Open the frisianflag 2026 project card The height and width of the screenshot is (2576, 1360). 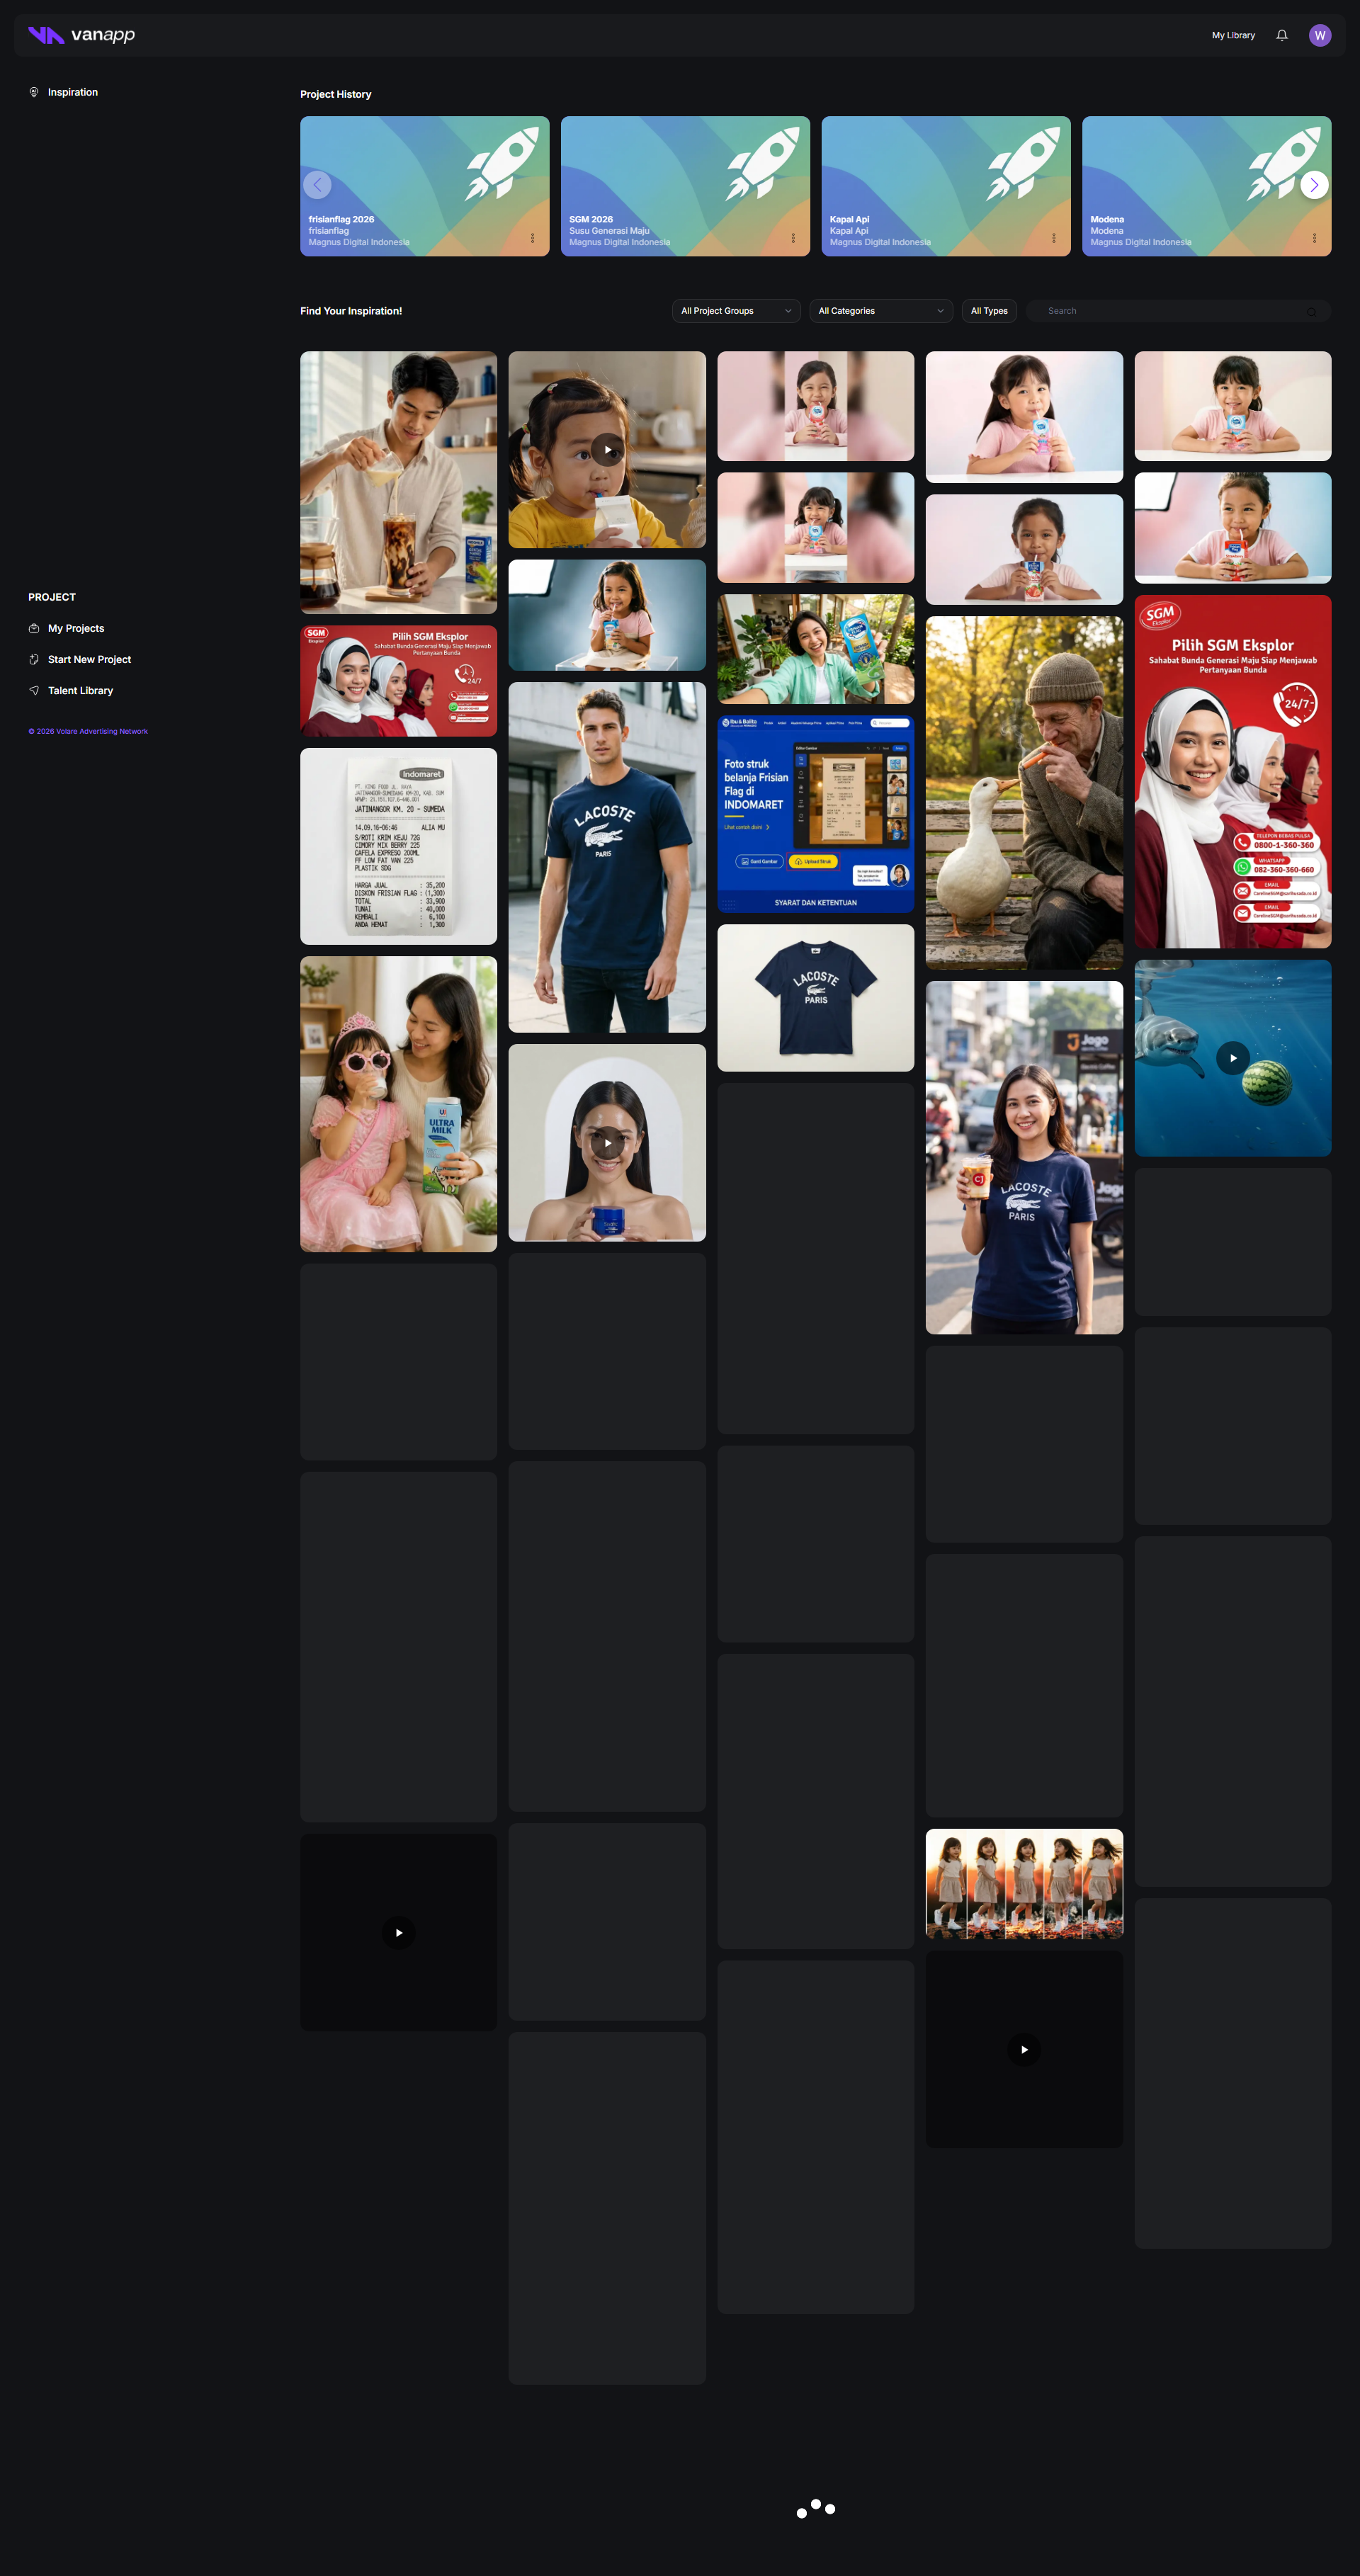(424, 186)
